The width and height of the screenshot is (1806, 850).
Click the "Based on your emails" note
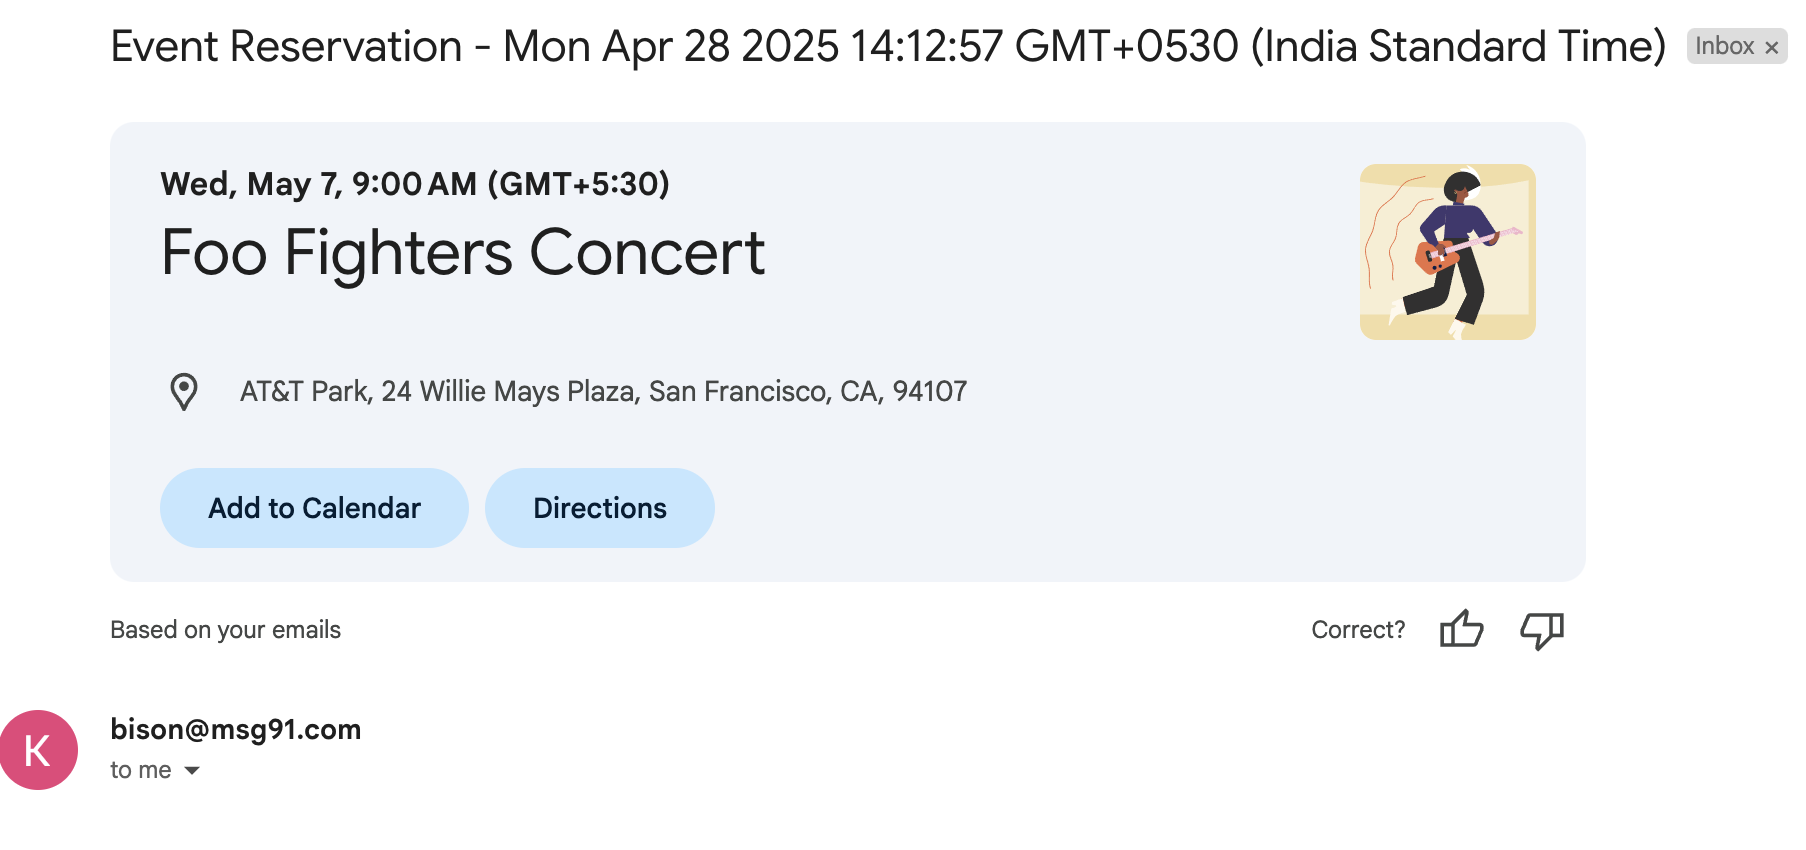[x=225, y=630]
